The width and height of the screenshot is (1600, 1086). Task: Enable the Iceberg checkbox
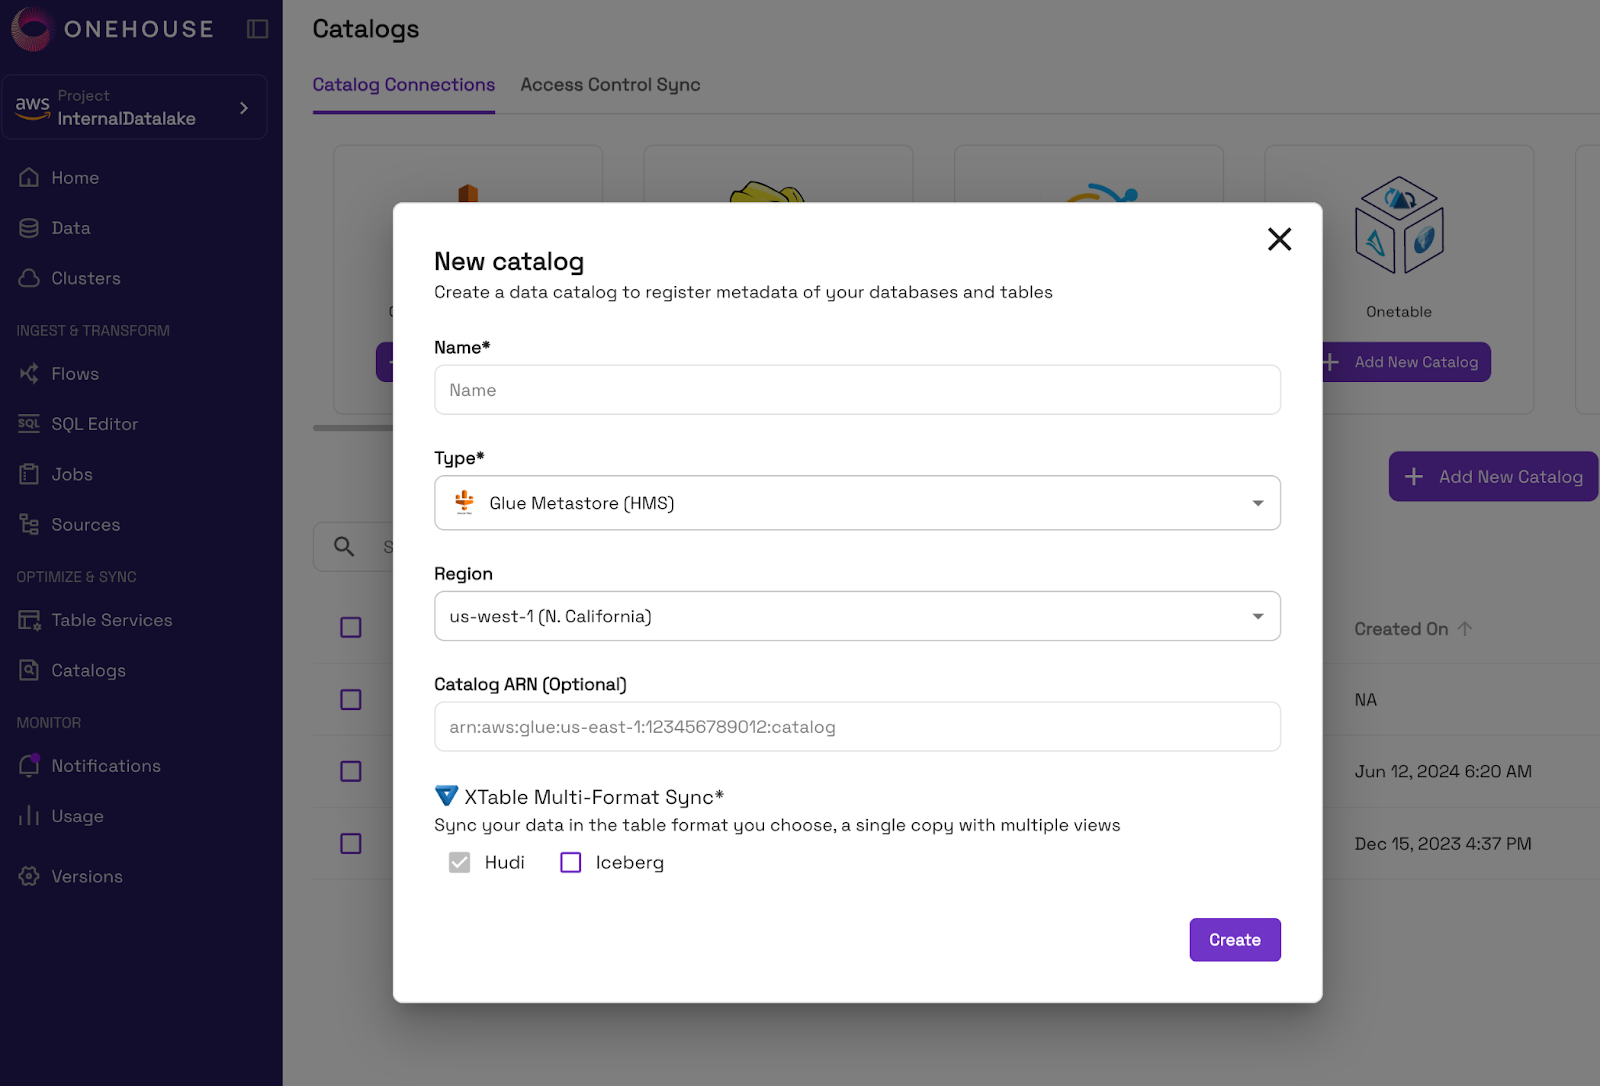[571, 862]
